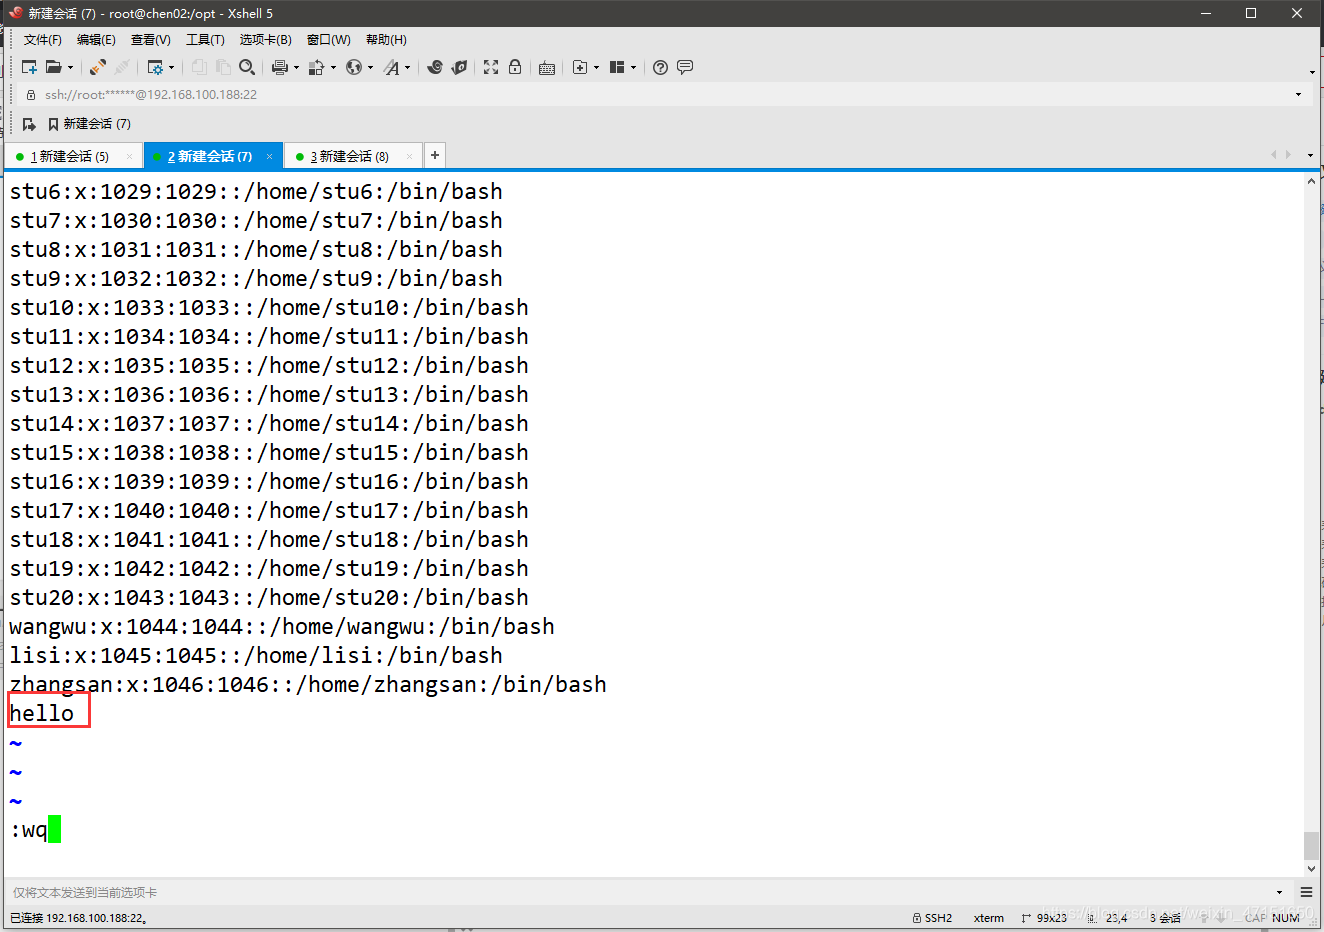The height and width of the screenshot is (932, 1324).
Task: Click the keyboard key-mapping icon
Action: pyautogui.click(x=547, y=68)
